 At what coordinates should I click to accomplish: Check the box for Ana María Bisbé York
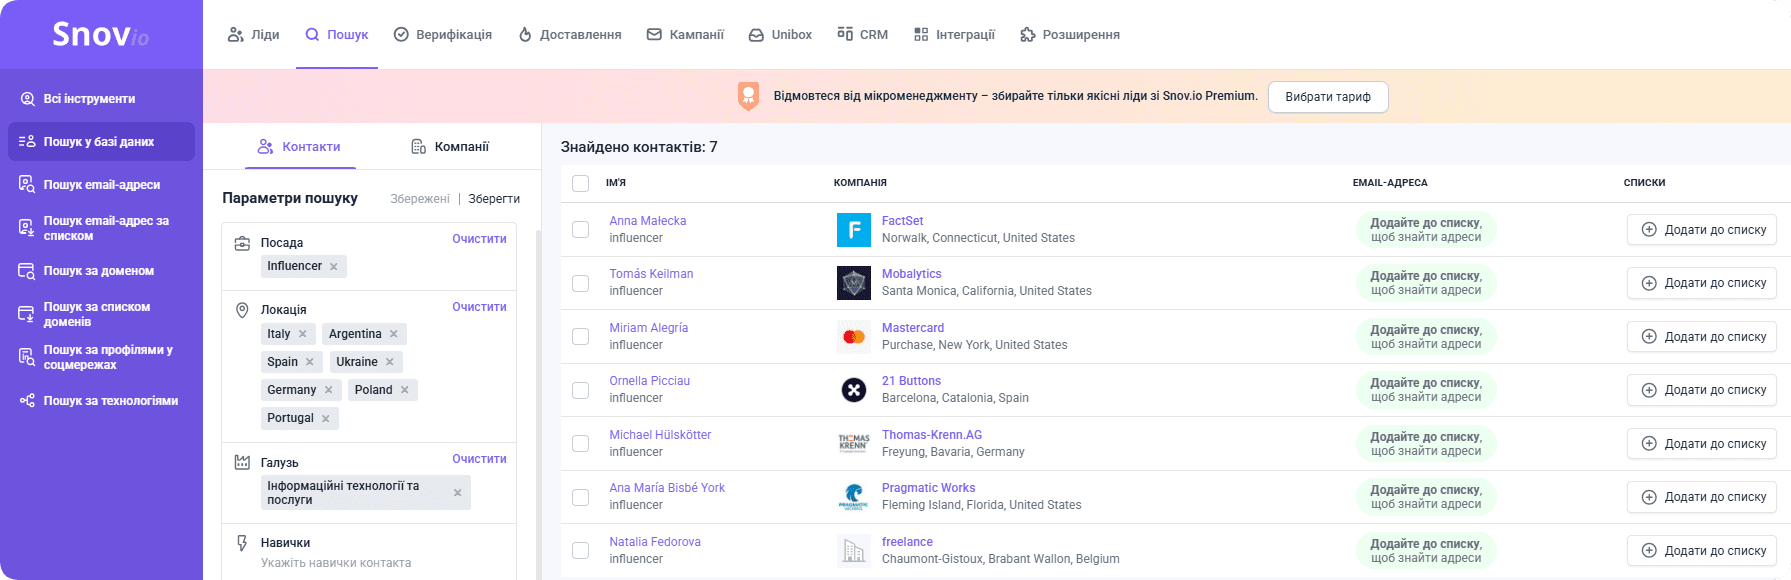tap(580, 497)
